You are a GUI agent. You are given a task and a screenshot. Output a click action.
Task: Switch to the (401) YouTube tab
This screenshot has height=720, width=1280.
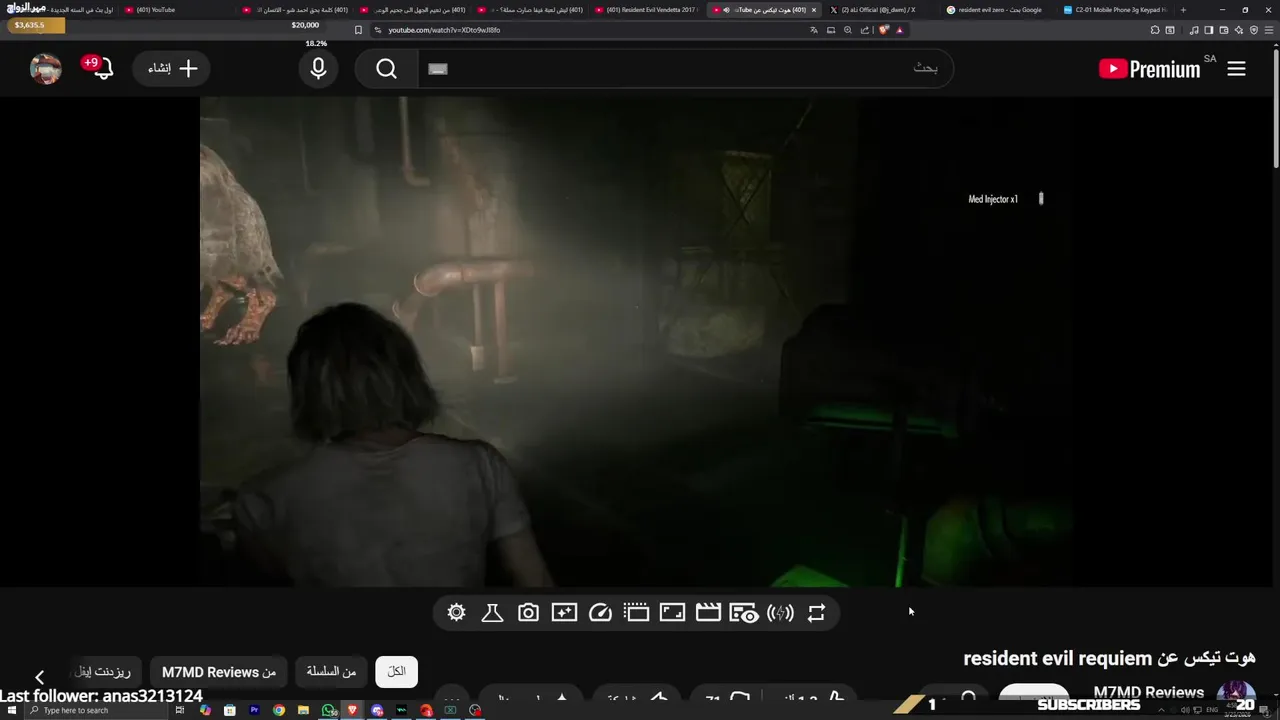click(177, 10)
